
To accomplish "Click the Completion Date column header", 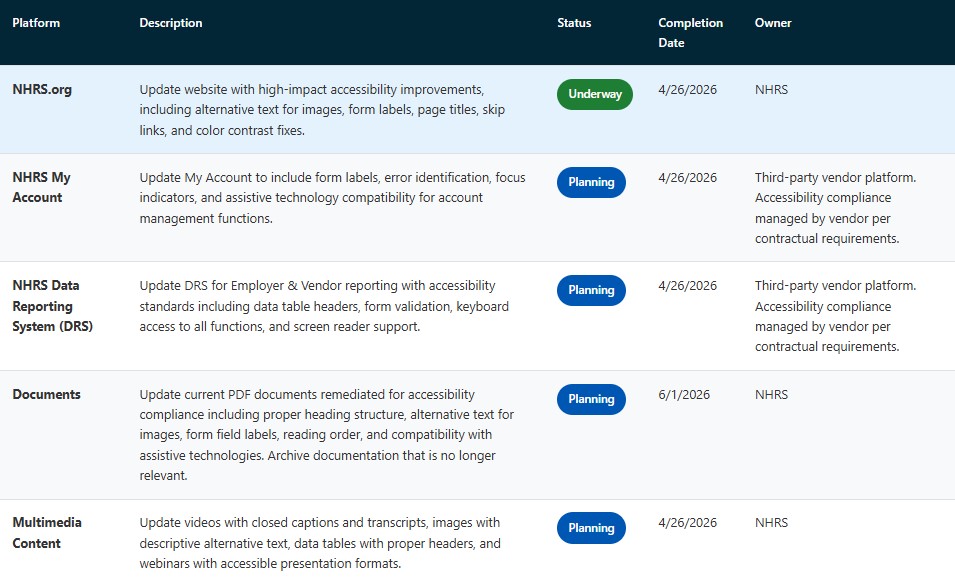I will pos(690,31).
